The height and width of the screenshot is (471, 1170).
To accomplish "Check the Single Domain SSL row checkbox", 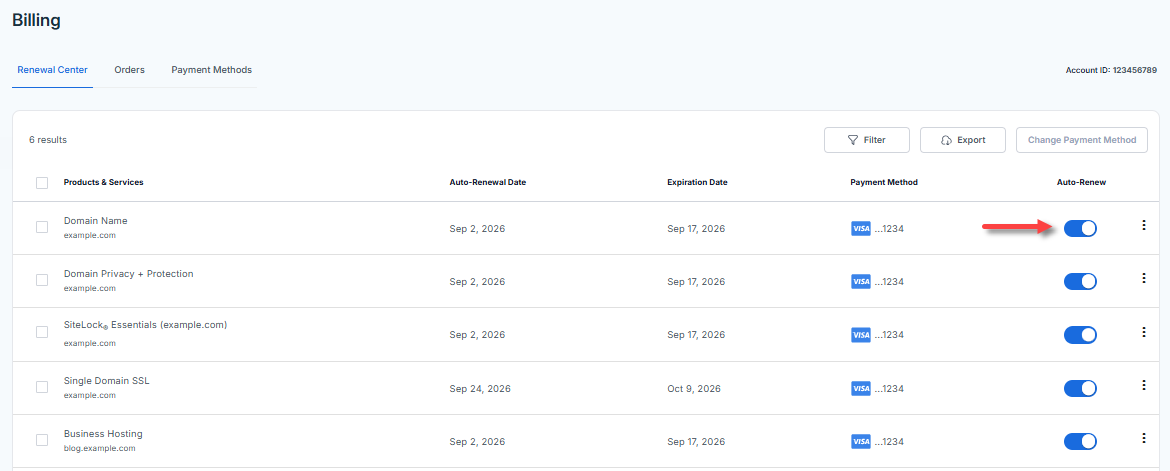I will 42,387.
